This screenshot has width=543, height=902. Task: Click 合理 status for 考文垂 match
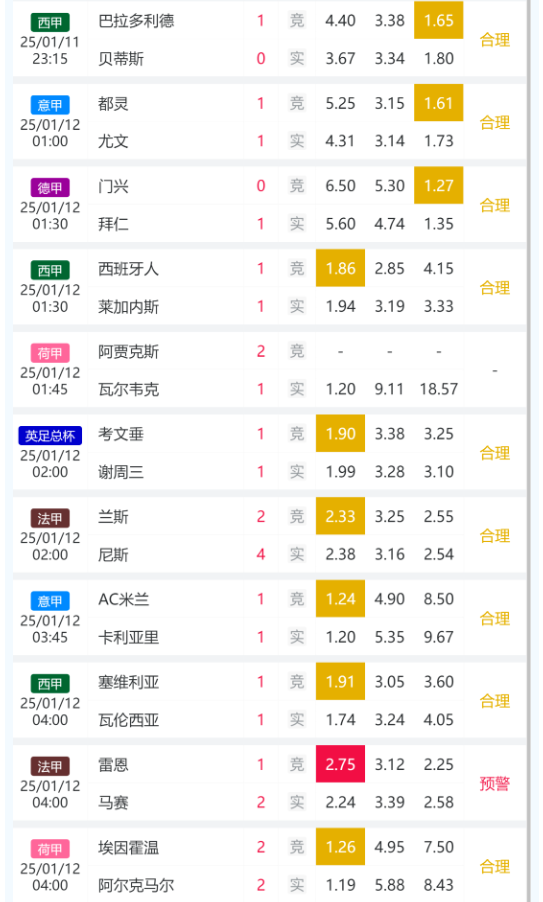pyautogui.click(x=495, y=453)
